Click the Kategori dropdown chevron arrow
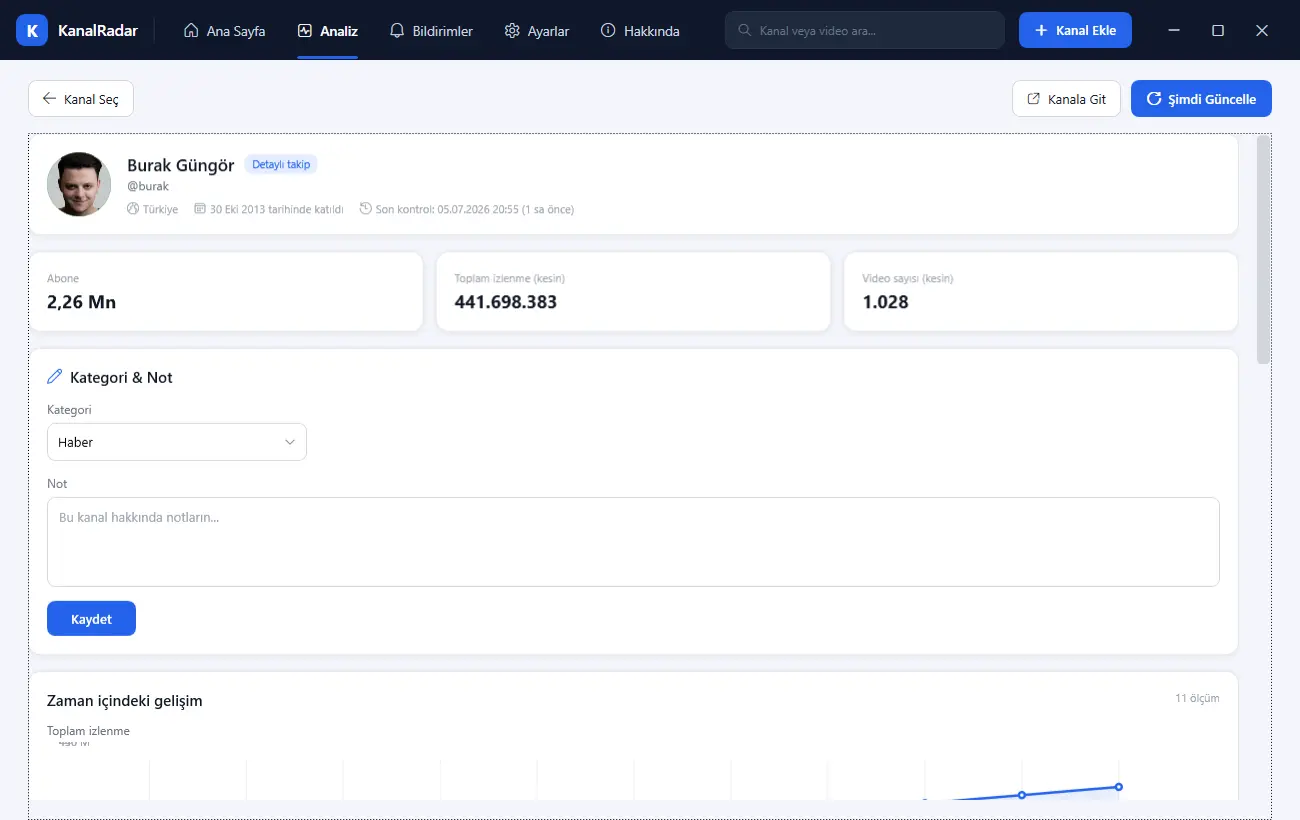Screen dimensions: 1300x820 click(290, 442)
